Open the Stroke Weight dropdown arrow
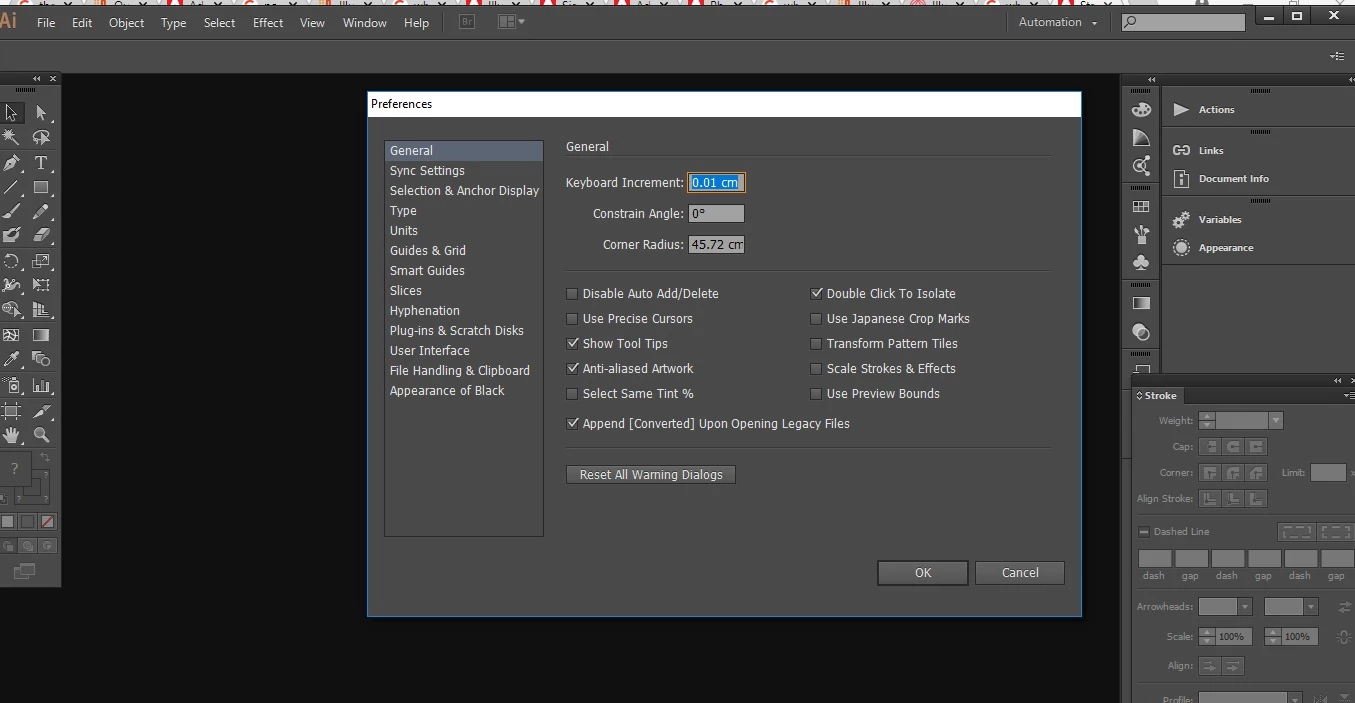Viewport: 1355px width, 703px height. point(1275,421)
